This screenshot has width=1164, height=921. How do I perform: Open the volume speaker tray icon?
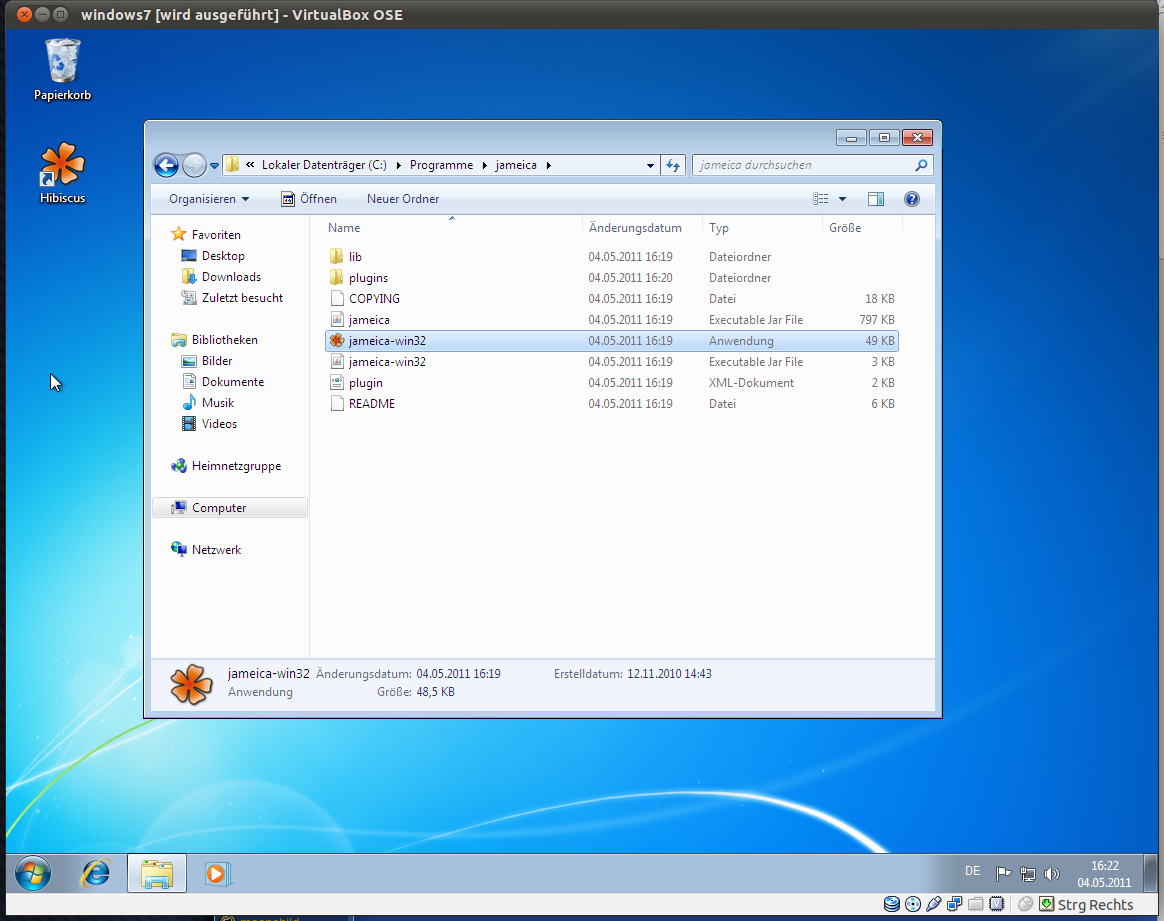(x=1052, y=874)
